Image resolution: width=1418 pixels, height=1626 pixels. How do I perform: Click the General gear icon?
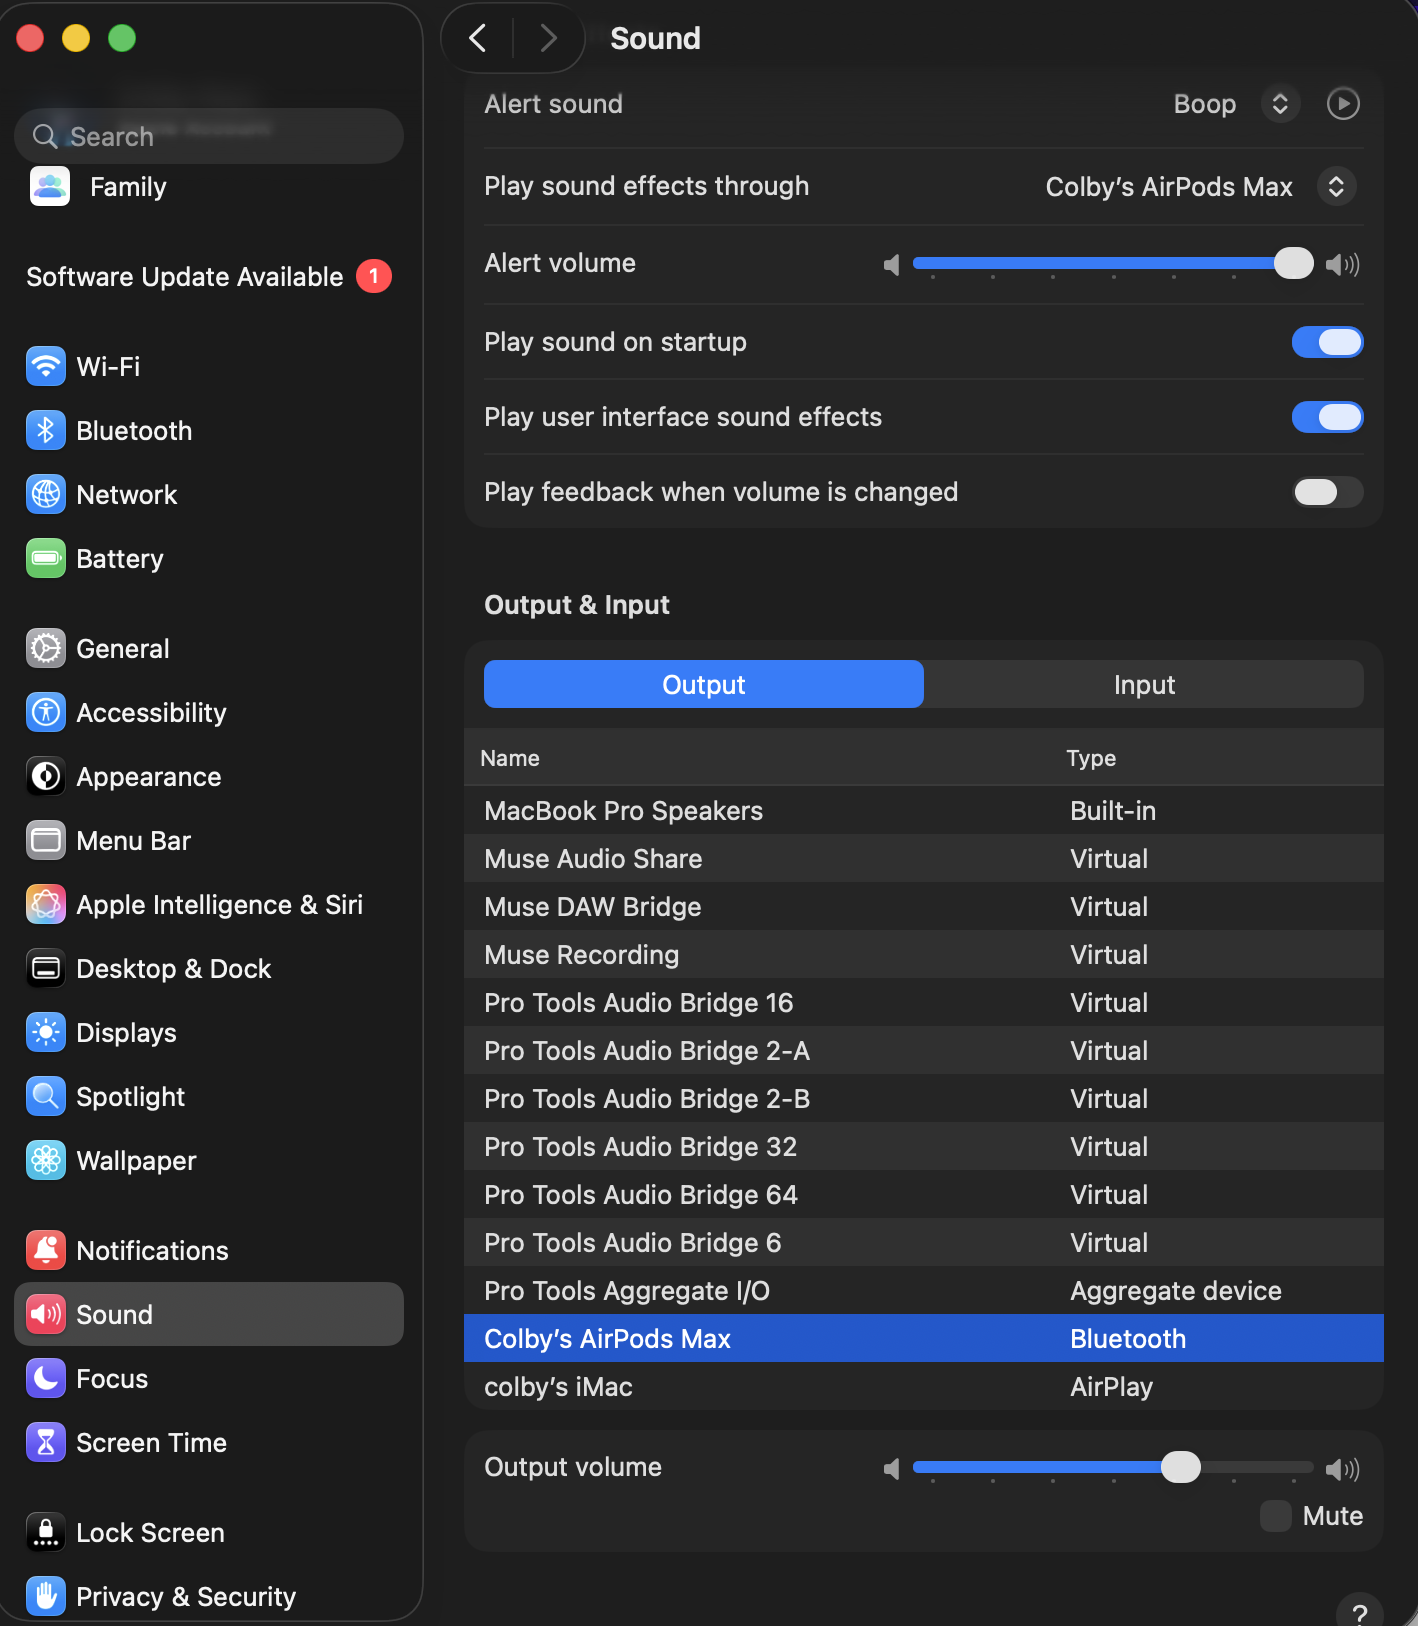click(46, 648)
